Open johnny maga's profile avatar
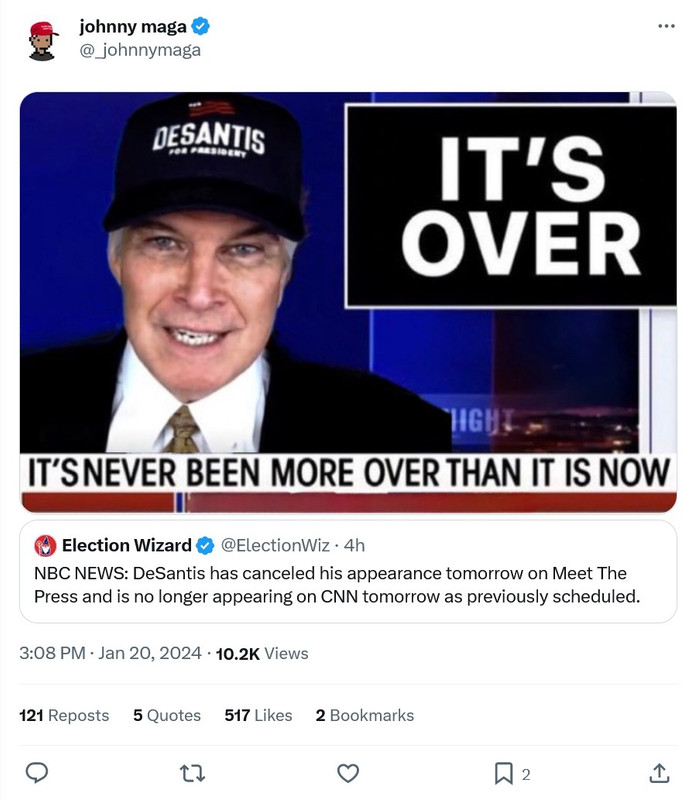The height and width of the screenshot is (800, 695). [x=42, y=41]
